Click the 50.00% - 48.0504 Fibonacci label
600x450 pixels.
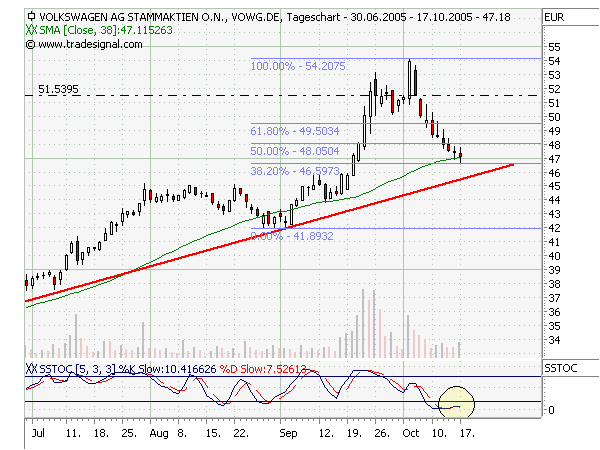295,151
